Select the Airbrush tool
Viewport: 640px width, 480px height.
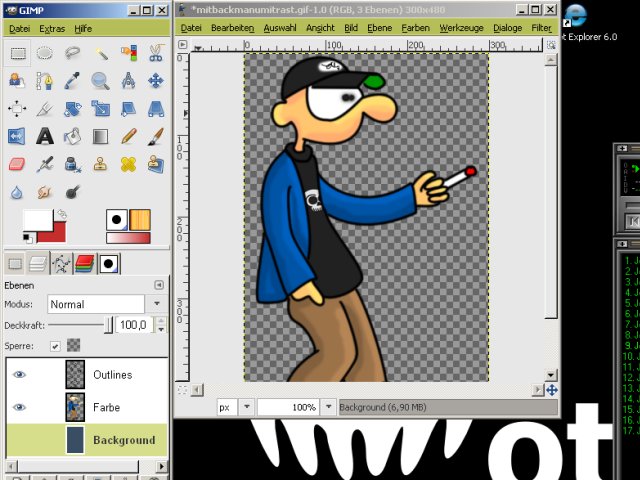pyautogui.click(x=45, y=164)
